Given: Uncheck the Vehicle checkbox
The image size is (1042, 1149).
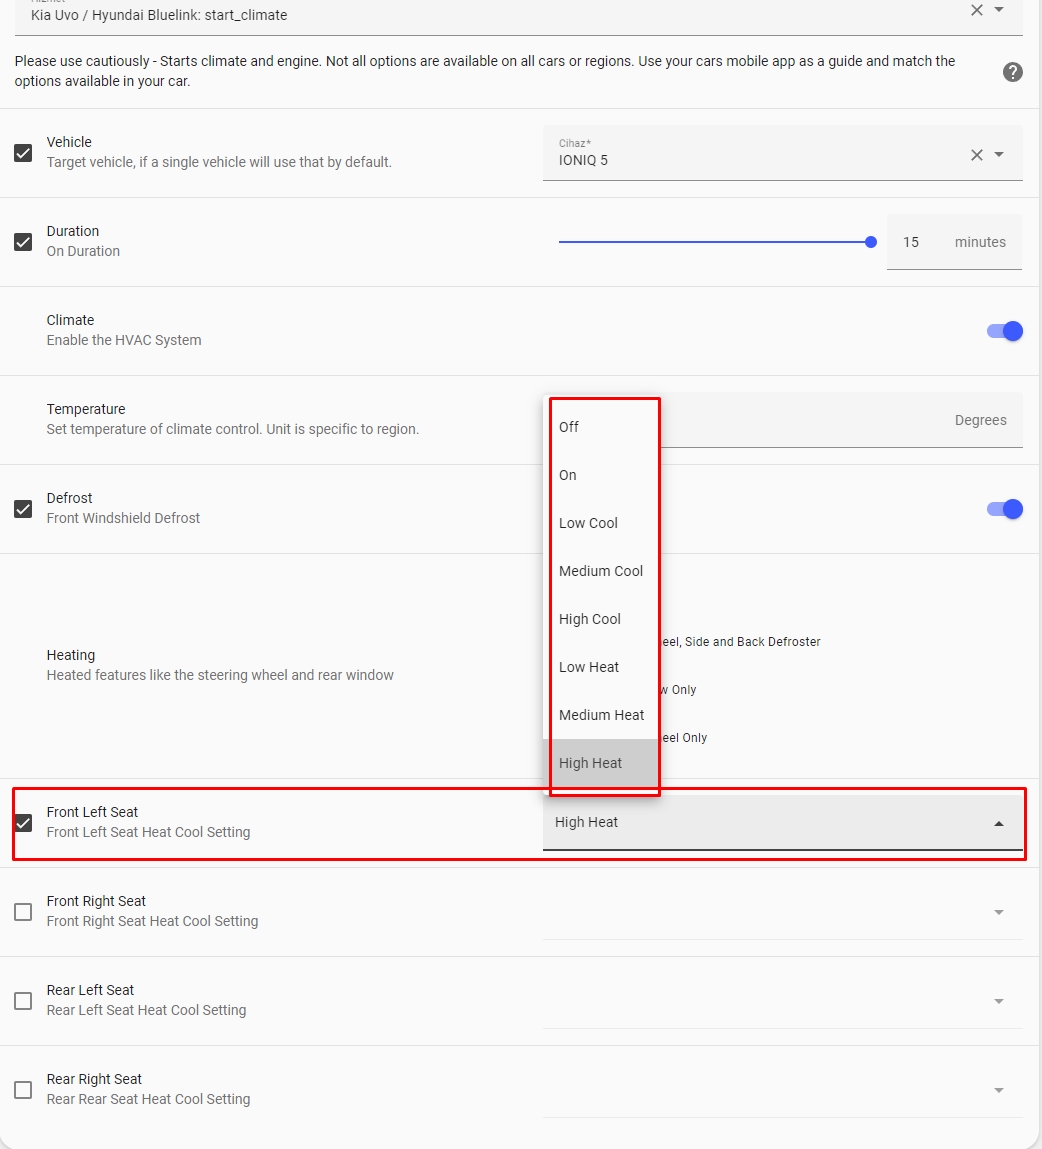Looking at the screenshot, I should [22, 153].
